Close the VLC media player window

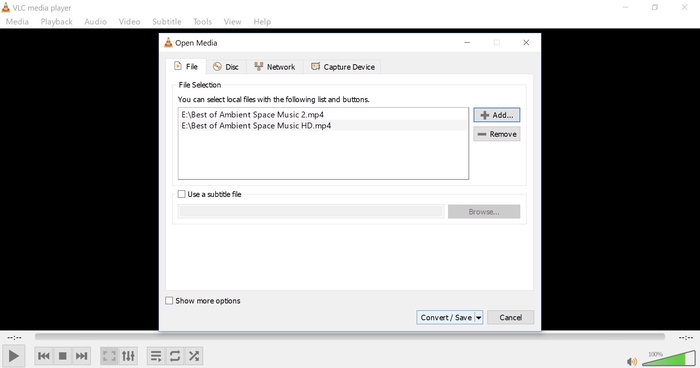[684, 8]
